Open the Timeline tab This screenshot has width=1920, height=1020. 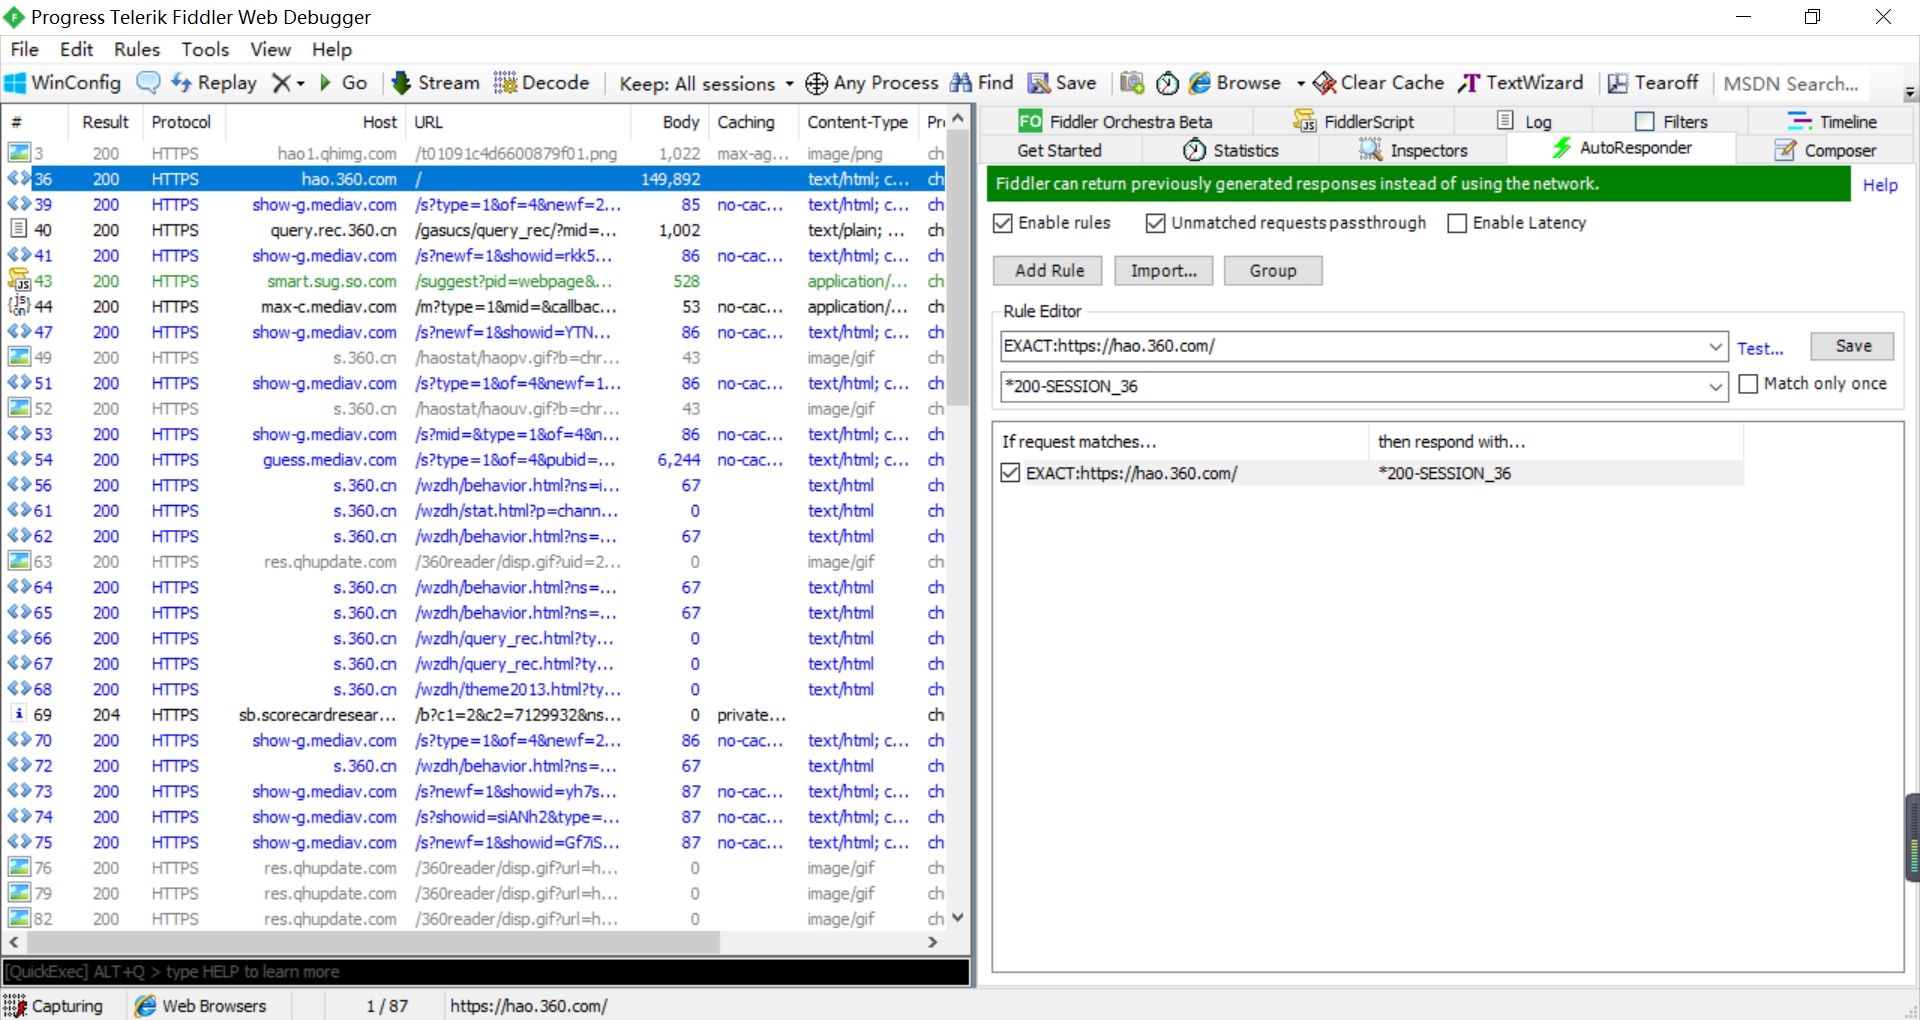[1832, 122]
